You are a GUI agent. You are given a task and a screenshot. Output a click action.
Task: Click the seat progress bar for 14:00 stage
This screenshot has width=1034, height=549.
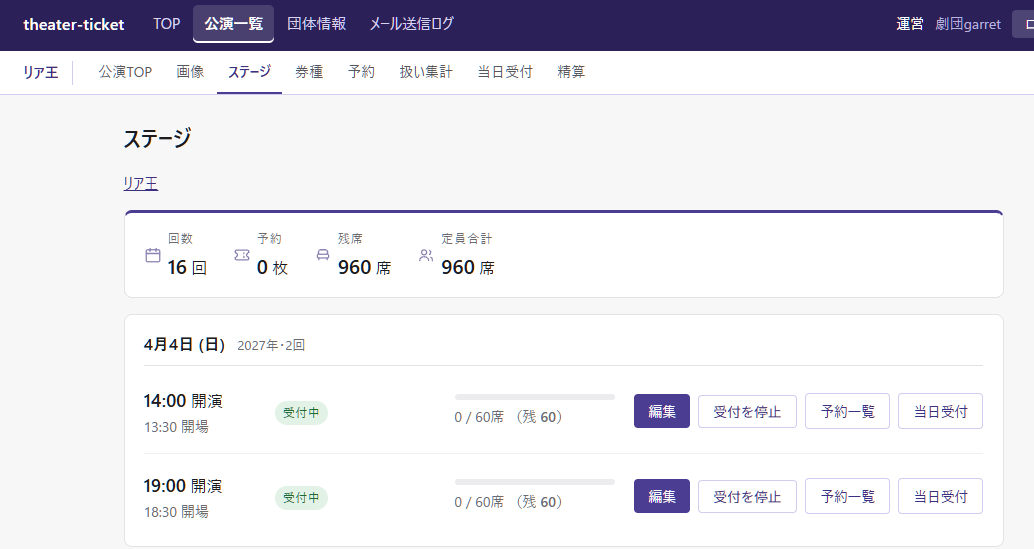[535, 397]
